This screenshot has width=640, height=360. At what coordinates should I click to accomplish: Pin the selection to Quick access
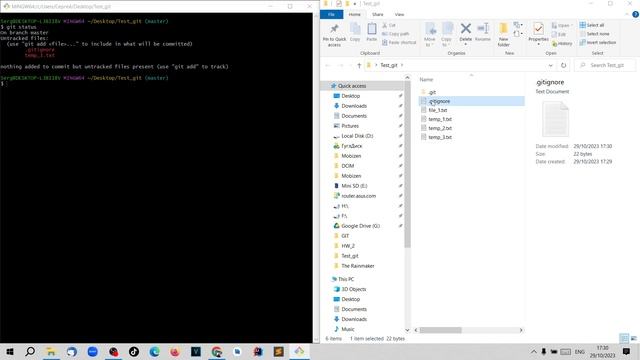tap(334, 34)
